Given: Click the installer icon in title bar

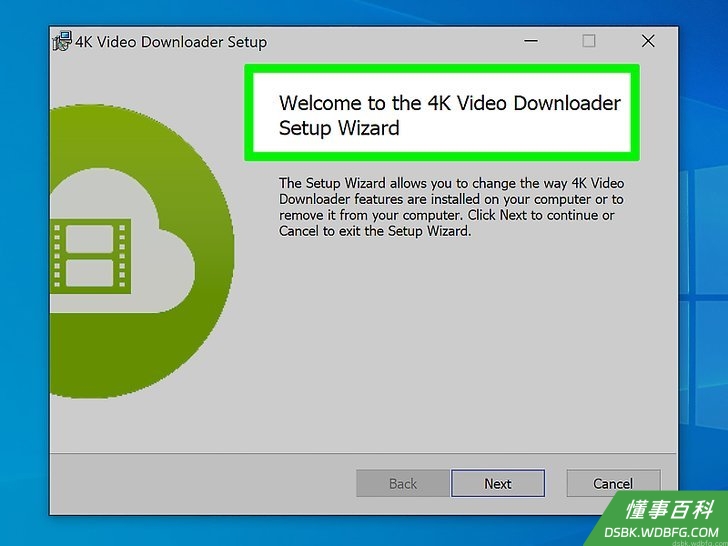Looking at the screenshot, I should 62,41.
